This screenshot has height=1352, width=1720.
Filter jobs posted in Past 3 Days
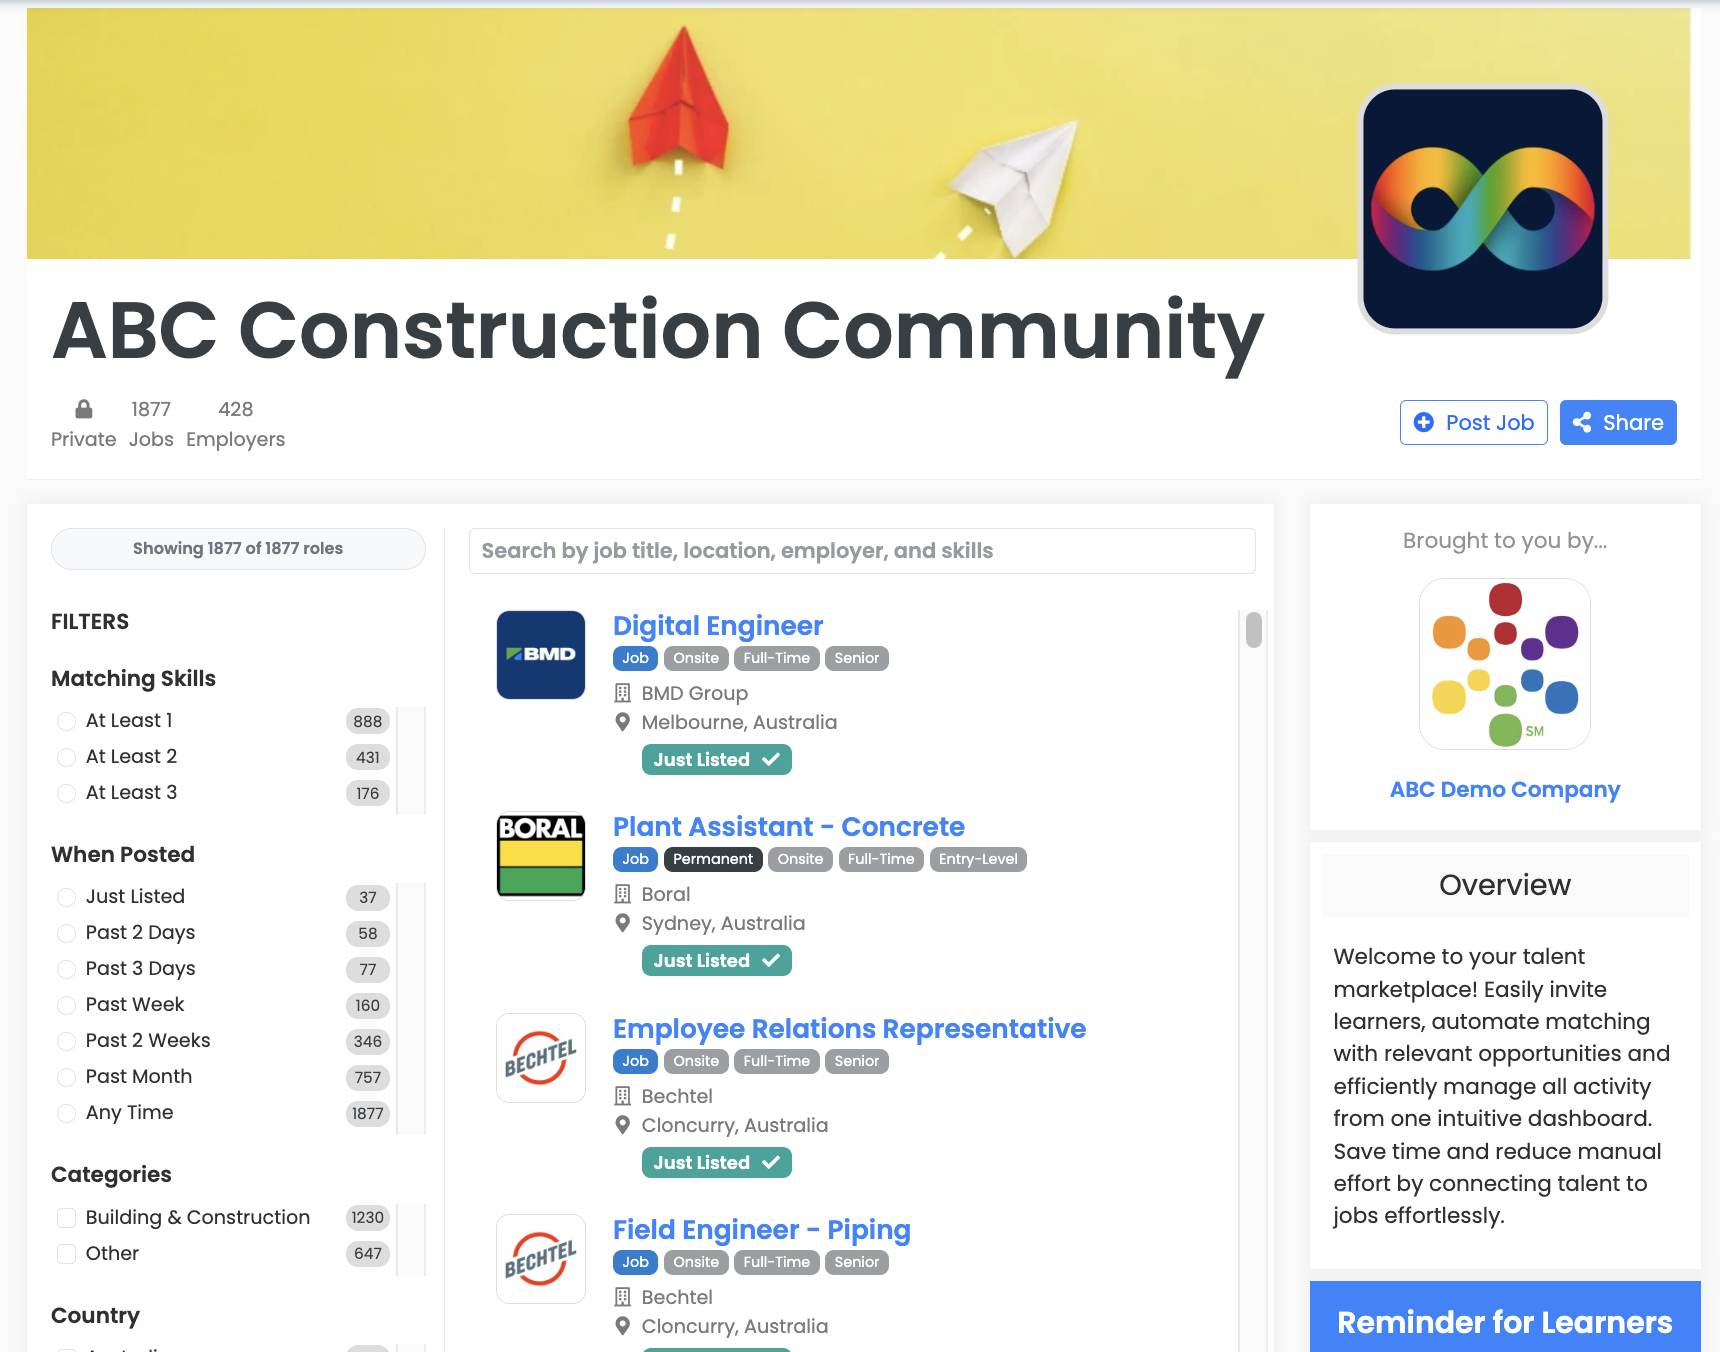click(67, 969)
